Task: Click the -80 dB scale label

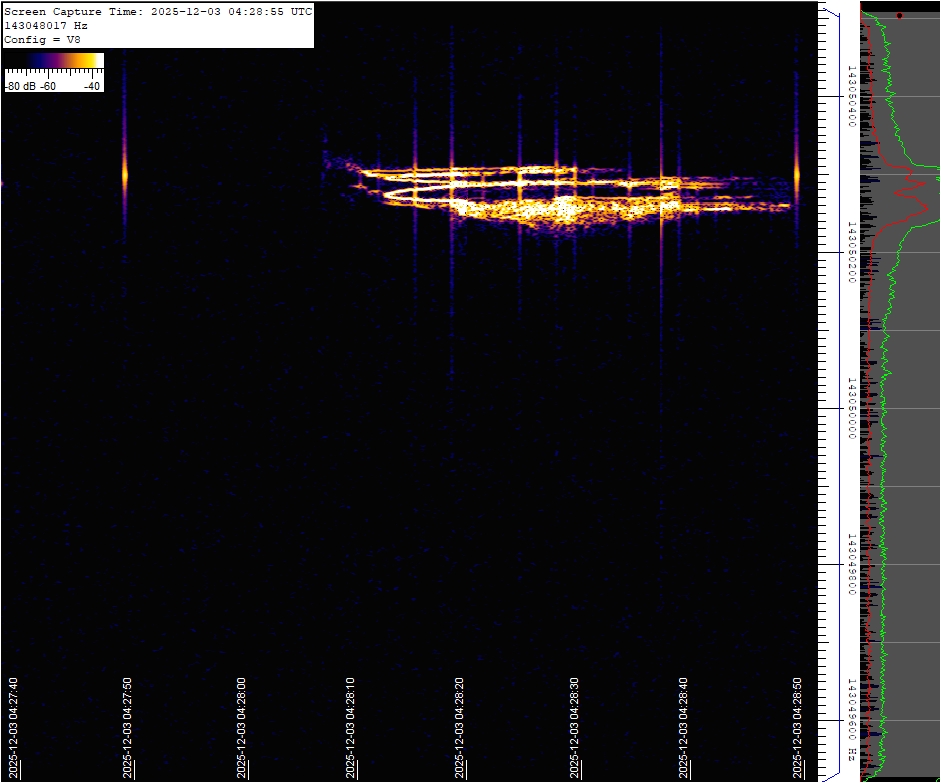Action: pyautogui.click(x=20, y=86)
